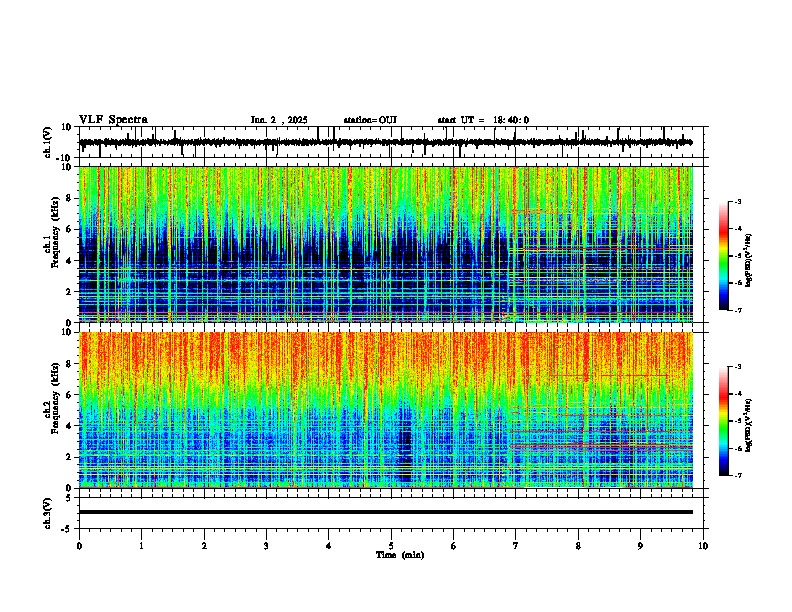Image resolution: width=792 pixels, height=612 pixels.
Task: Click the ch.1 voltage waveform trace
Action: [386, 142]
